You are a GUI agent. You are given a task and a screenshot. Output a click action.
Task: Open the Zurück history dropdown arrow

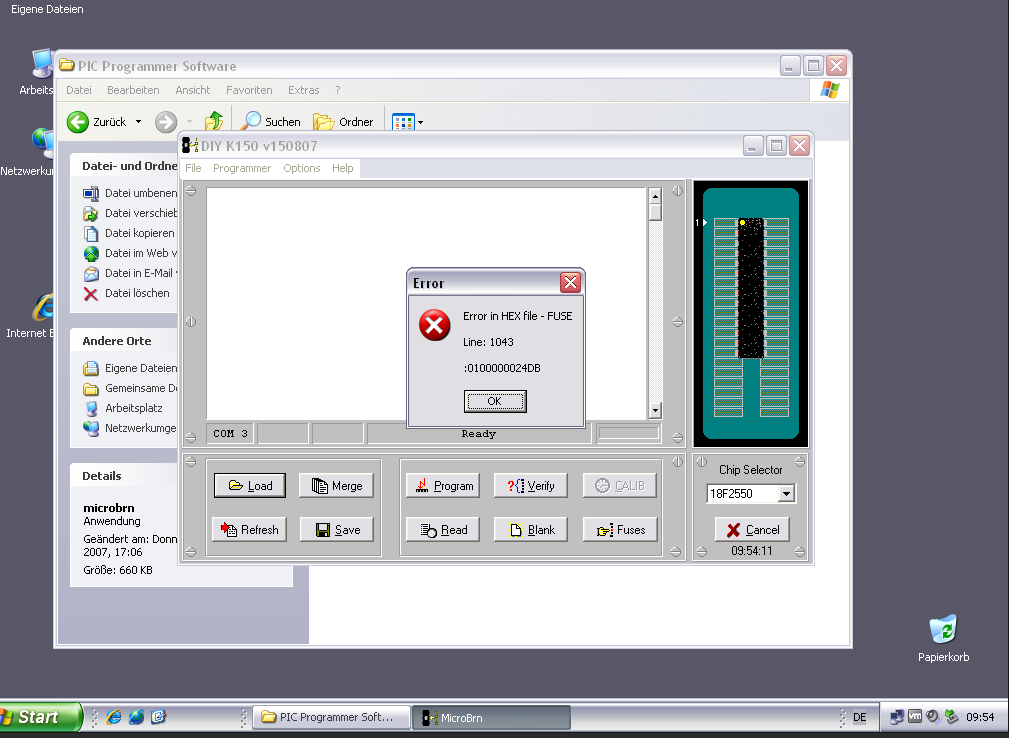138,122
